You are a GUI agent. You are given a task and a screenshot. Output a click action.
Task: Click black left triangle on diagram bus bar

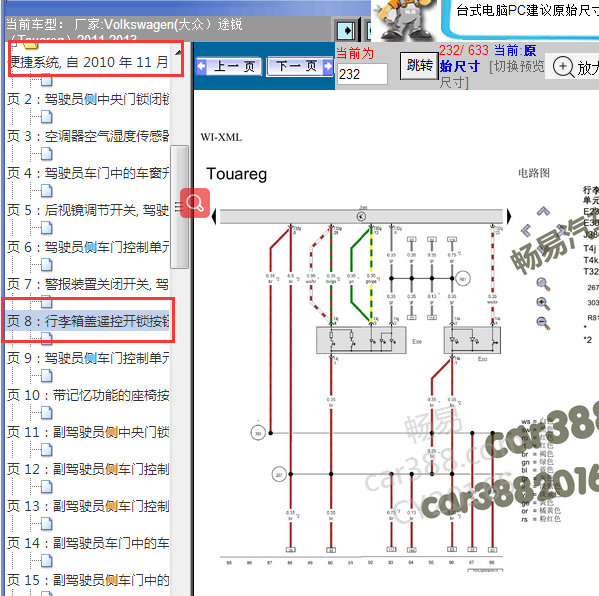214,216
